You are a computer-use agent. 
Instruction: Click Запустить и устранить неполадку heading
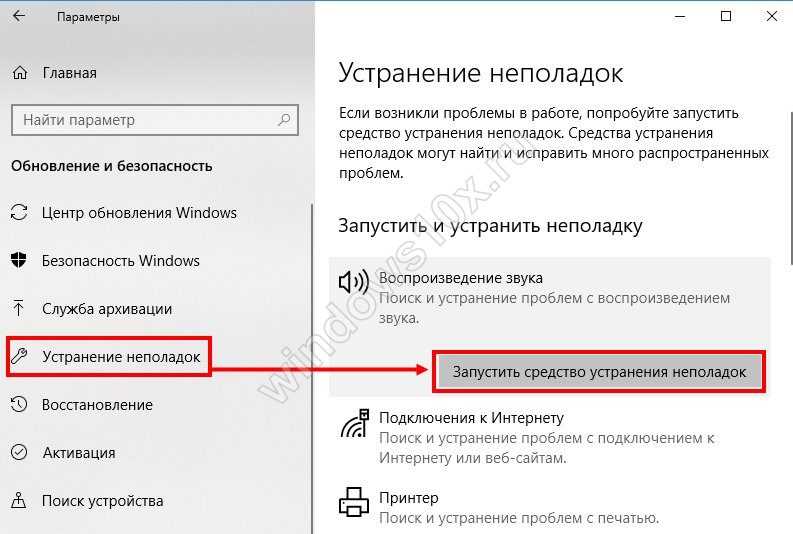tap(490, 225)
